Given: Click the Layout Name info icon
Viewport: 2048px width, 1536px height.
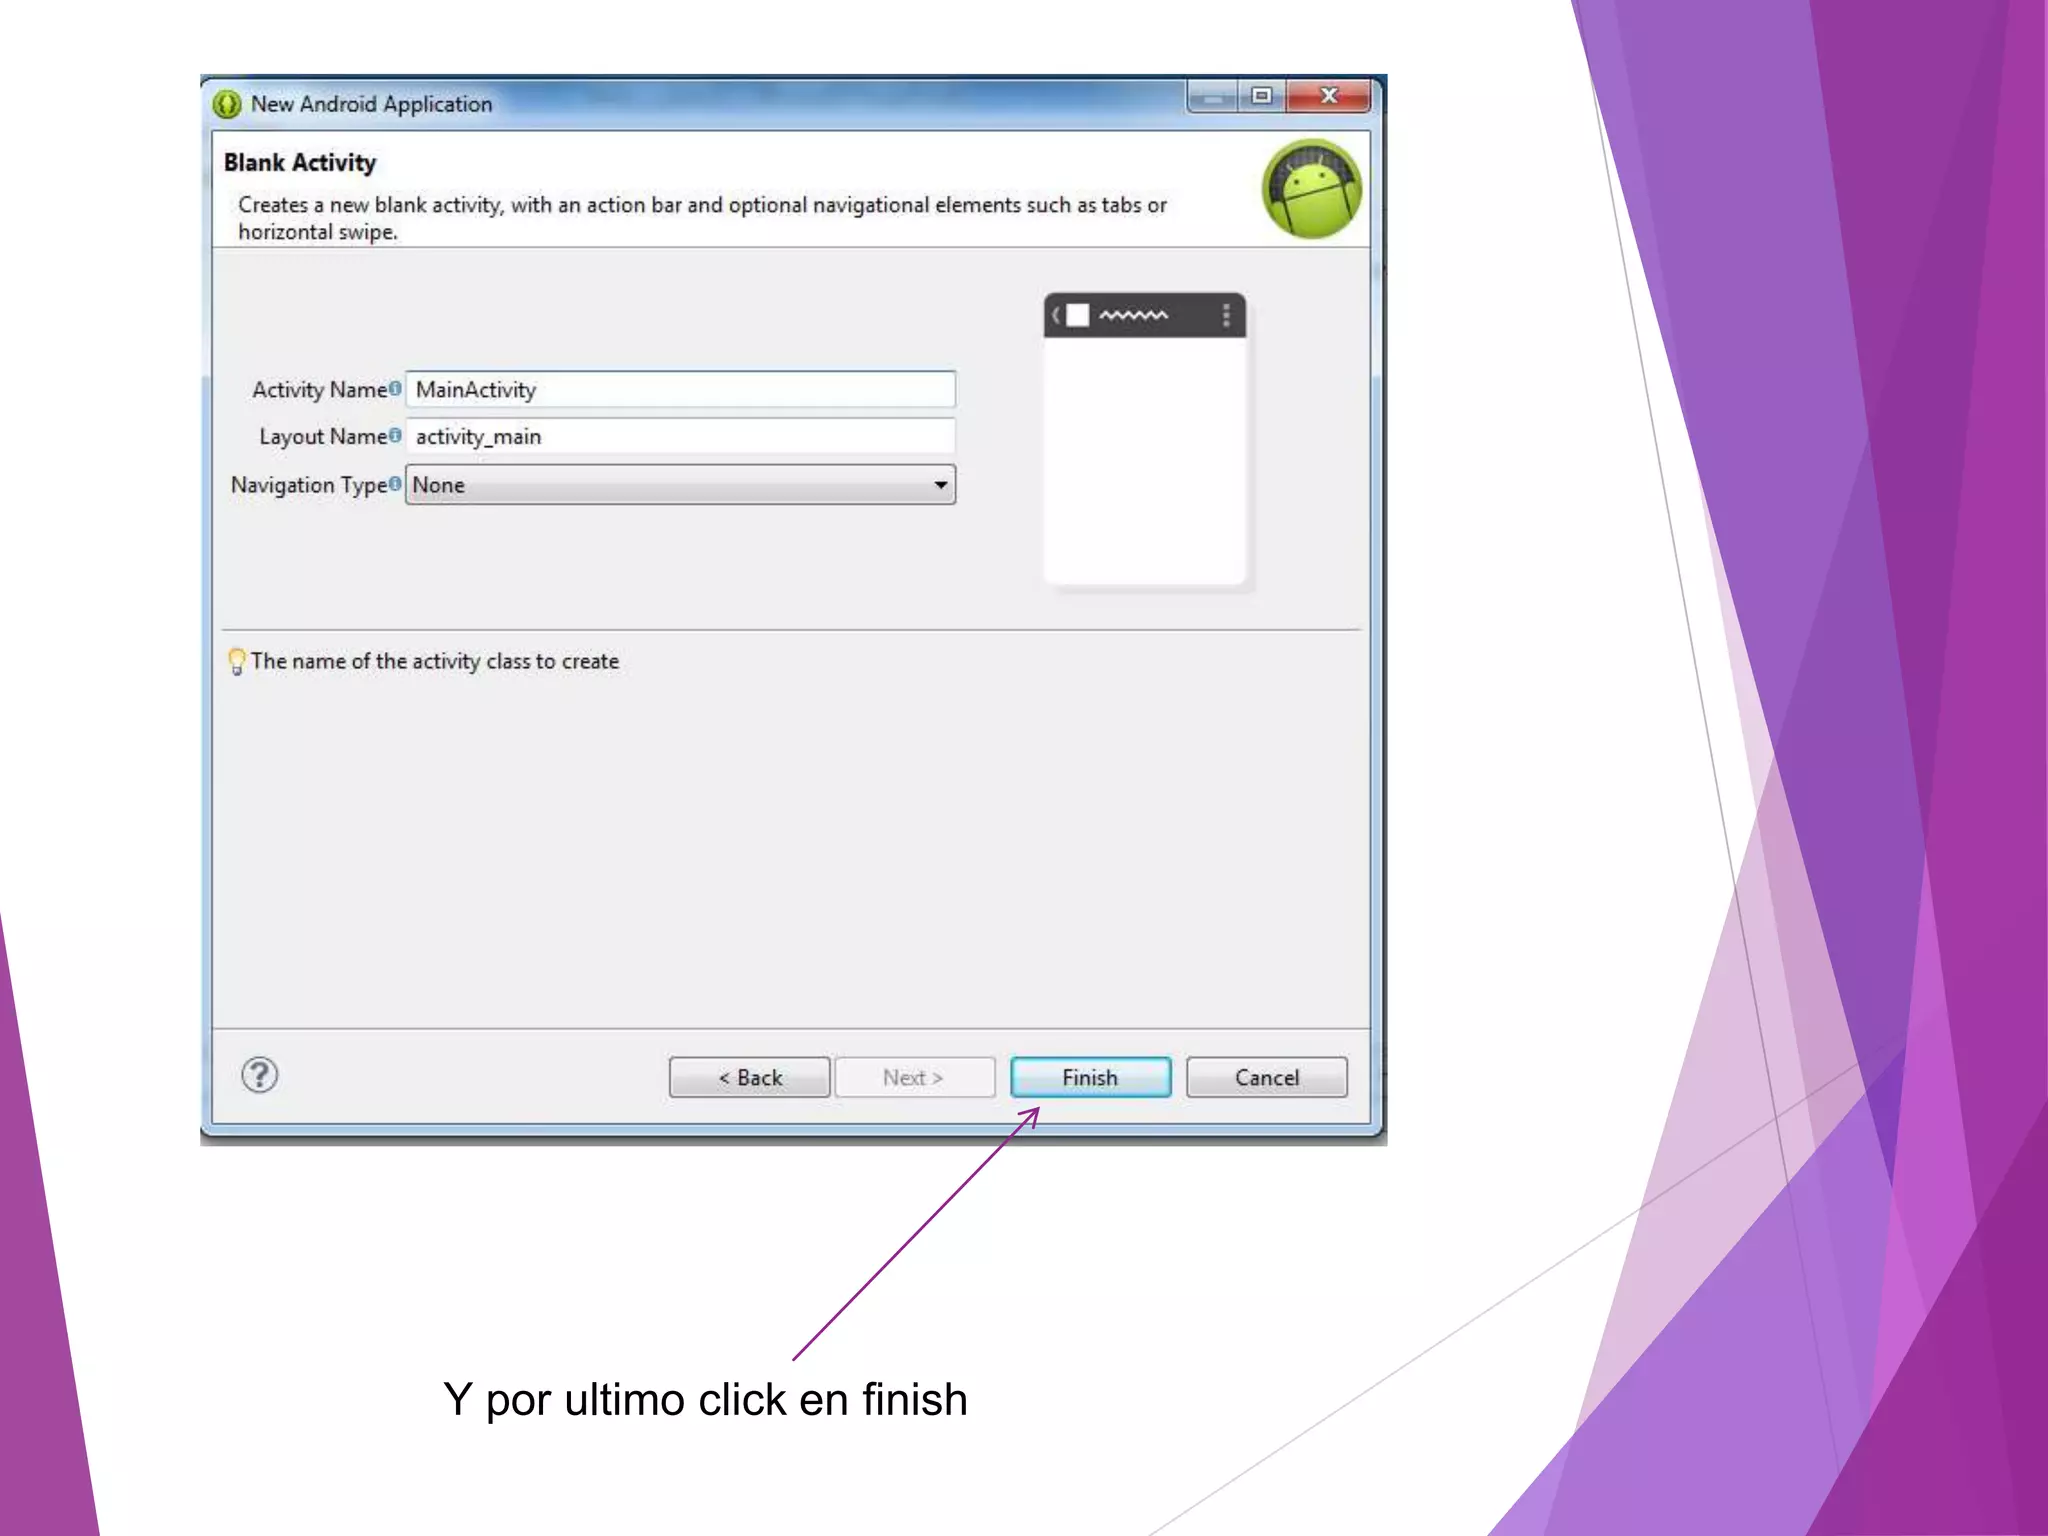Looking at the screenshot, I should point(395,435).
